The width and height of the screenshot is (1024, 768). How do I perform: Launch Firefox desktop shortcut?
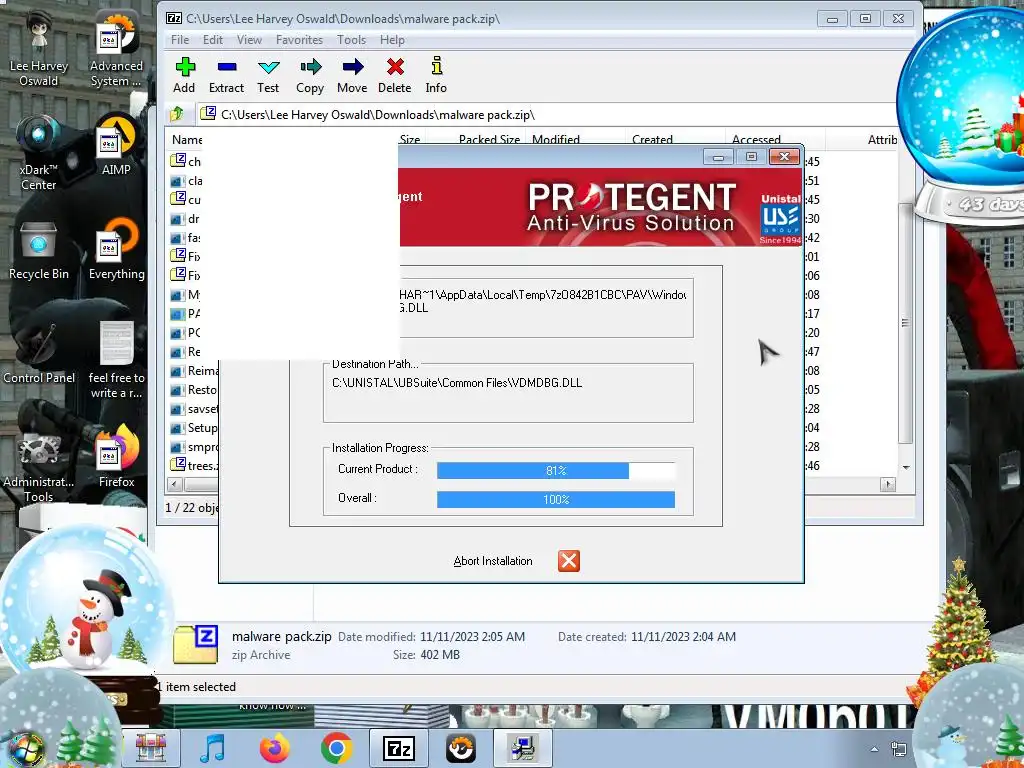[x=116, y=457]
